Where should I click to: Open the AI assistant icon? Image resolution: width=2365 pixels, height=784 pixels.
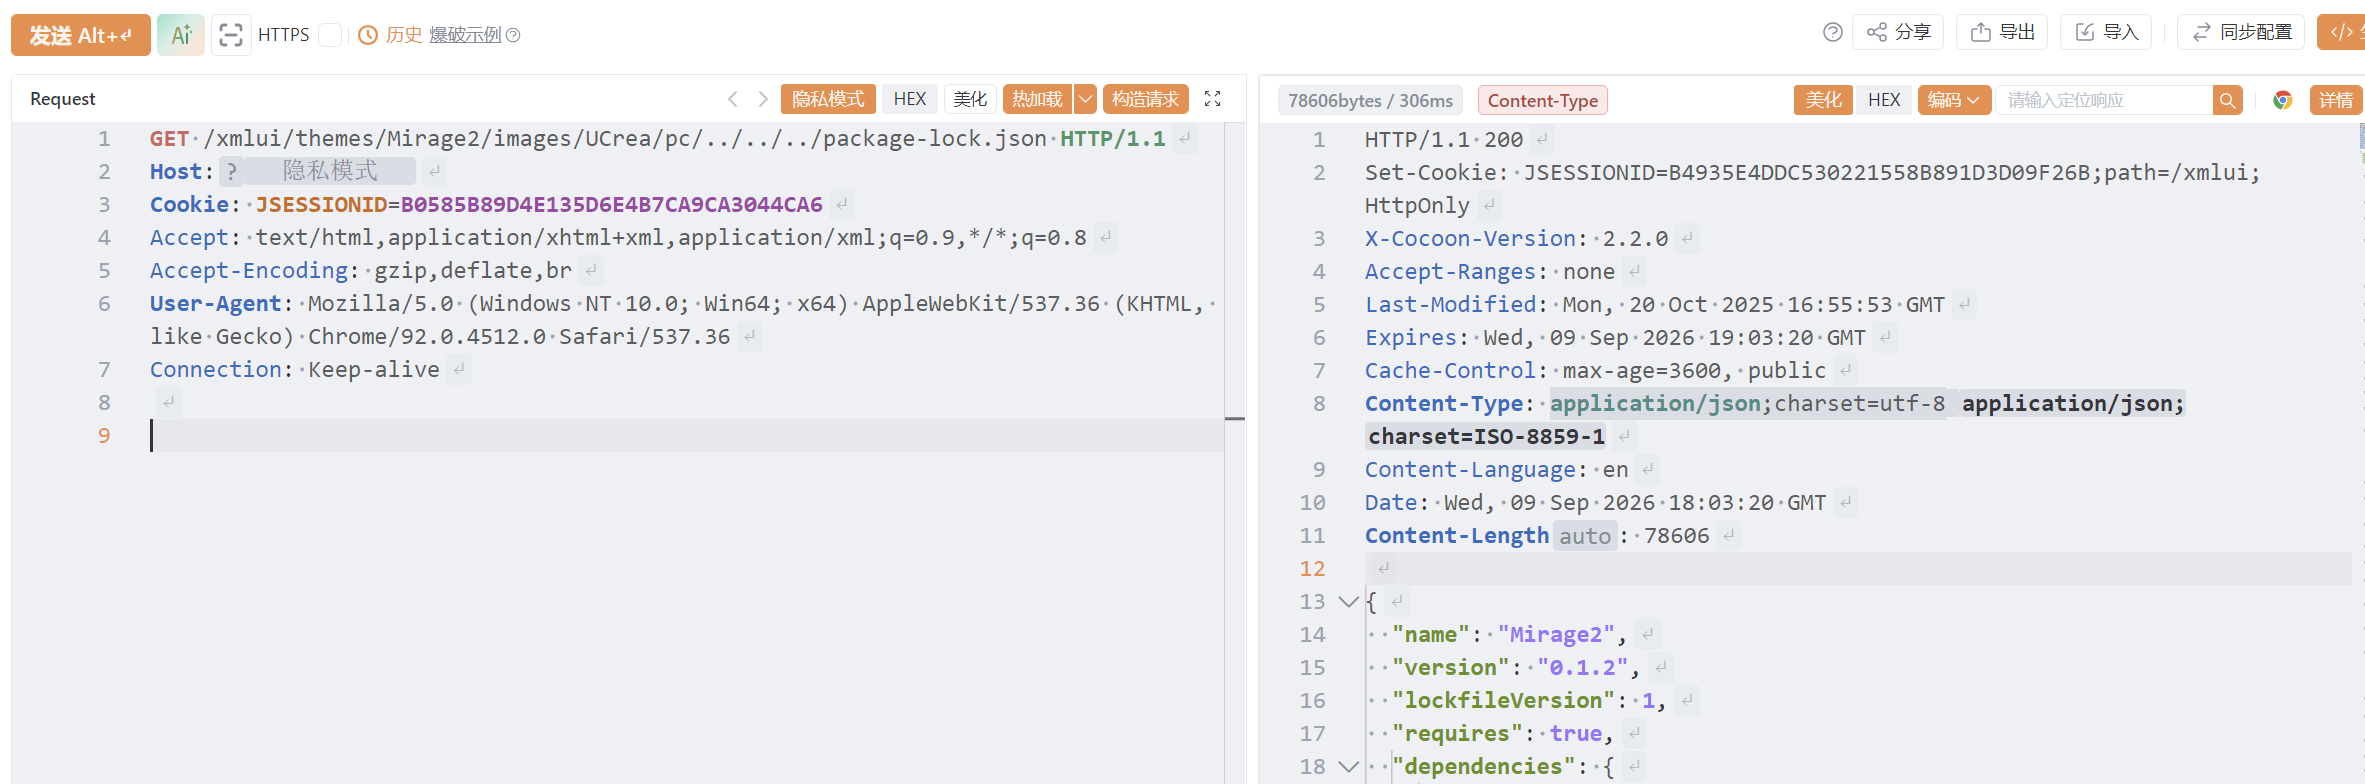tap(181, 35)
